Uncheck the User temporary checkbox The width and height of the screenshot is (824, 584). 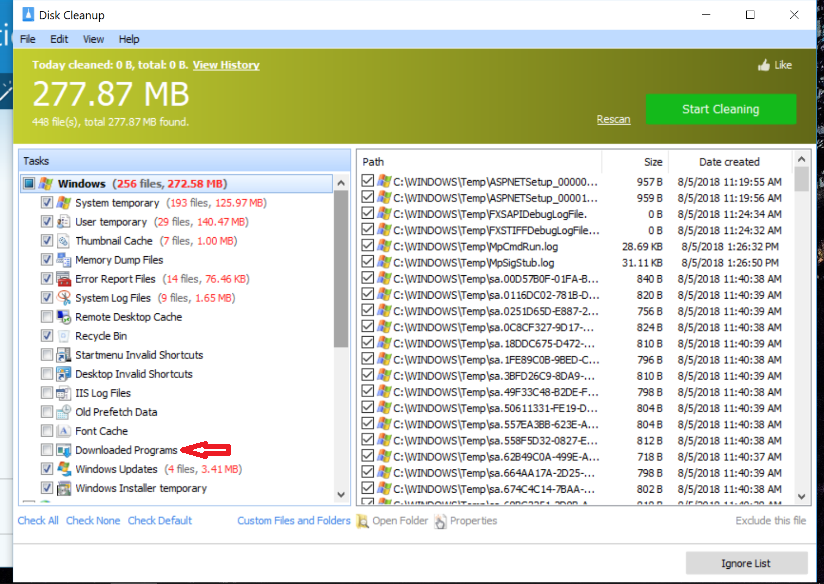coord(47,222)
